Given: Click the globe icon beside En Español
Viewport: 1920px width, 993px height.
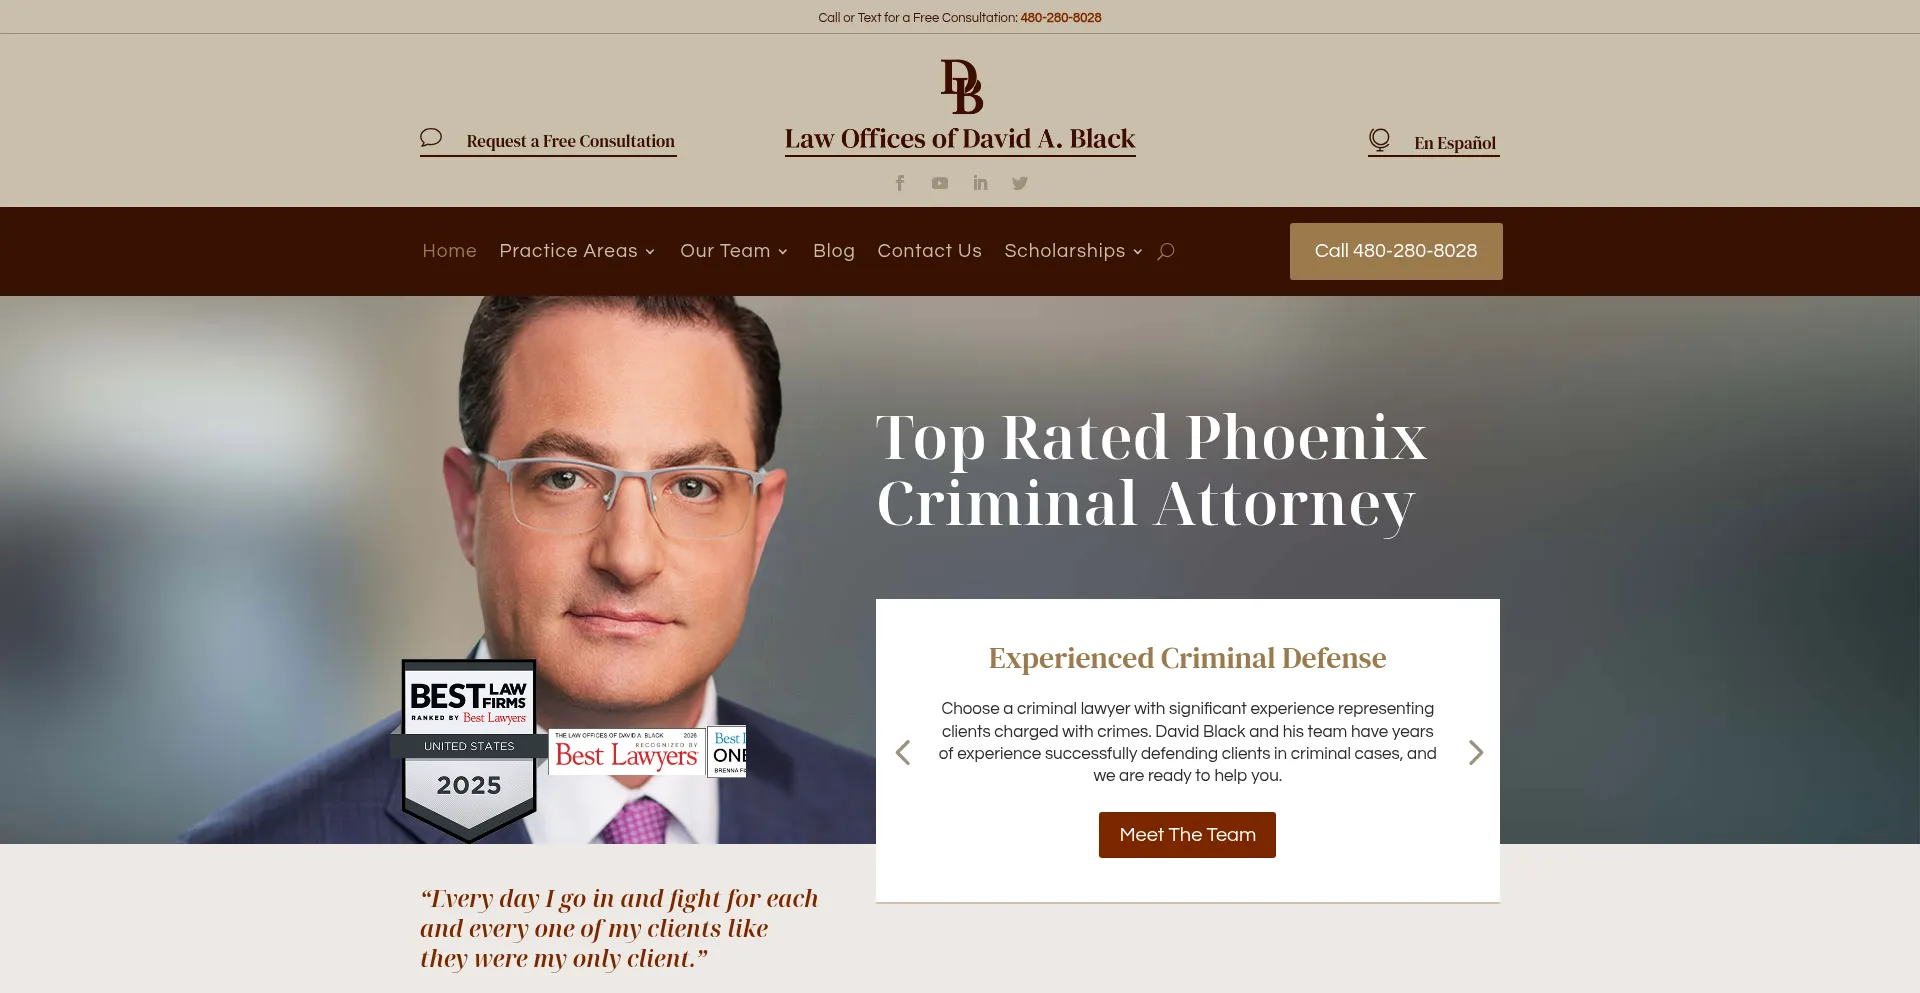Looking at the screenshot, I should pos(1379,140).
